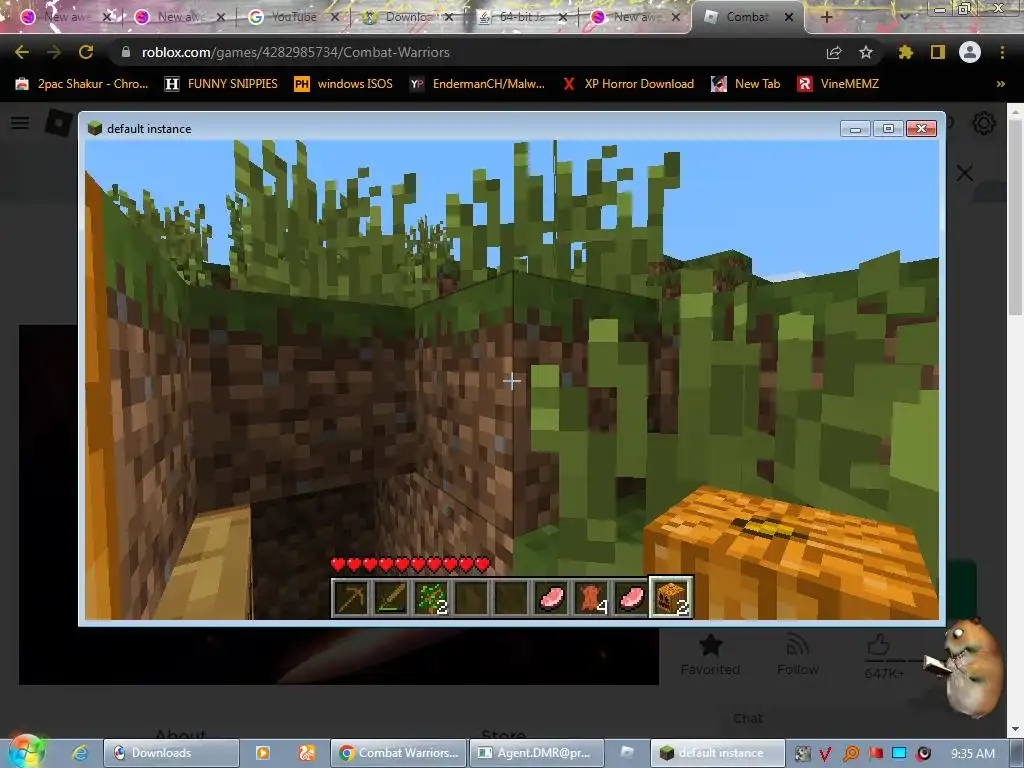Open the Chrome side panel

pos(938,52)
